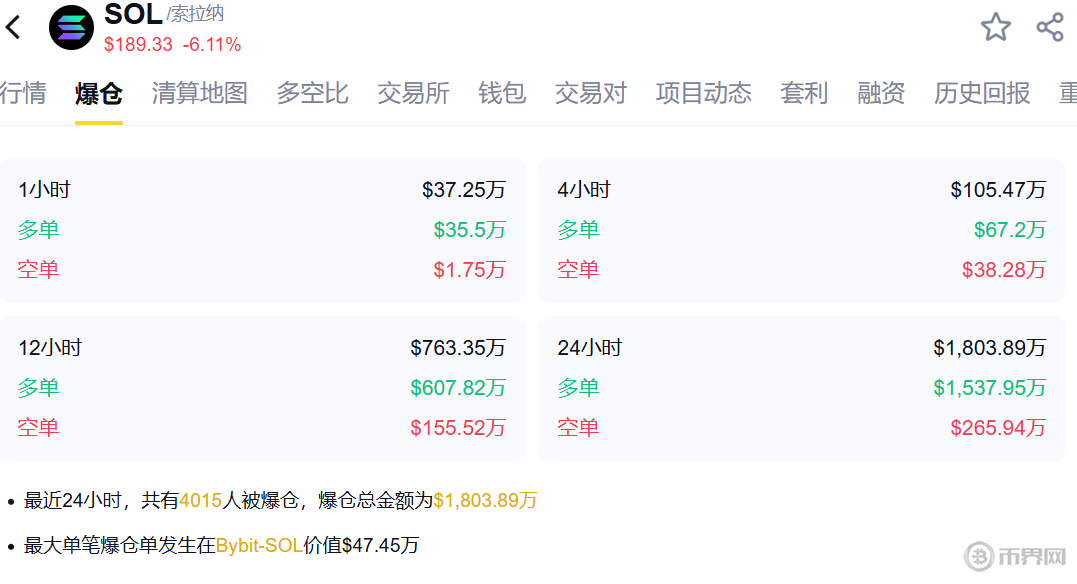Click the Bybit-SOL link
This screenshot has width=1077, height=584.
click(x=259, y=546)
